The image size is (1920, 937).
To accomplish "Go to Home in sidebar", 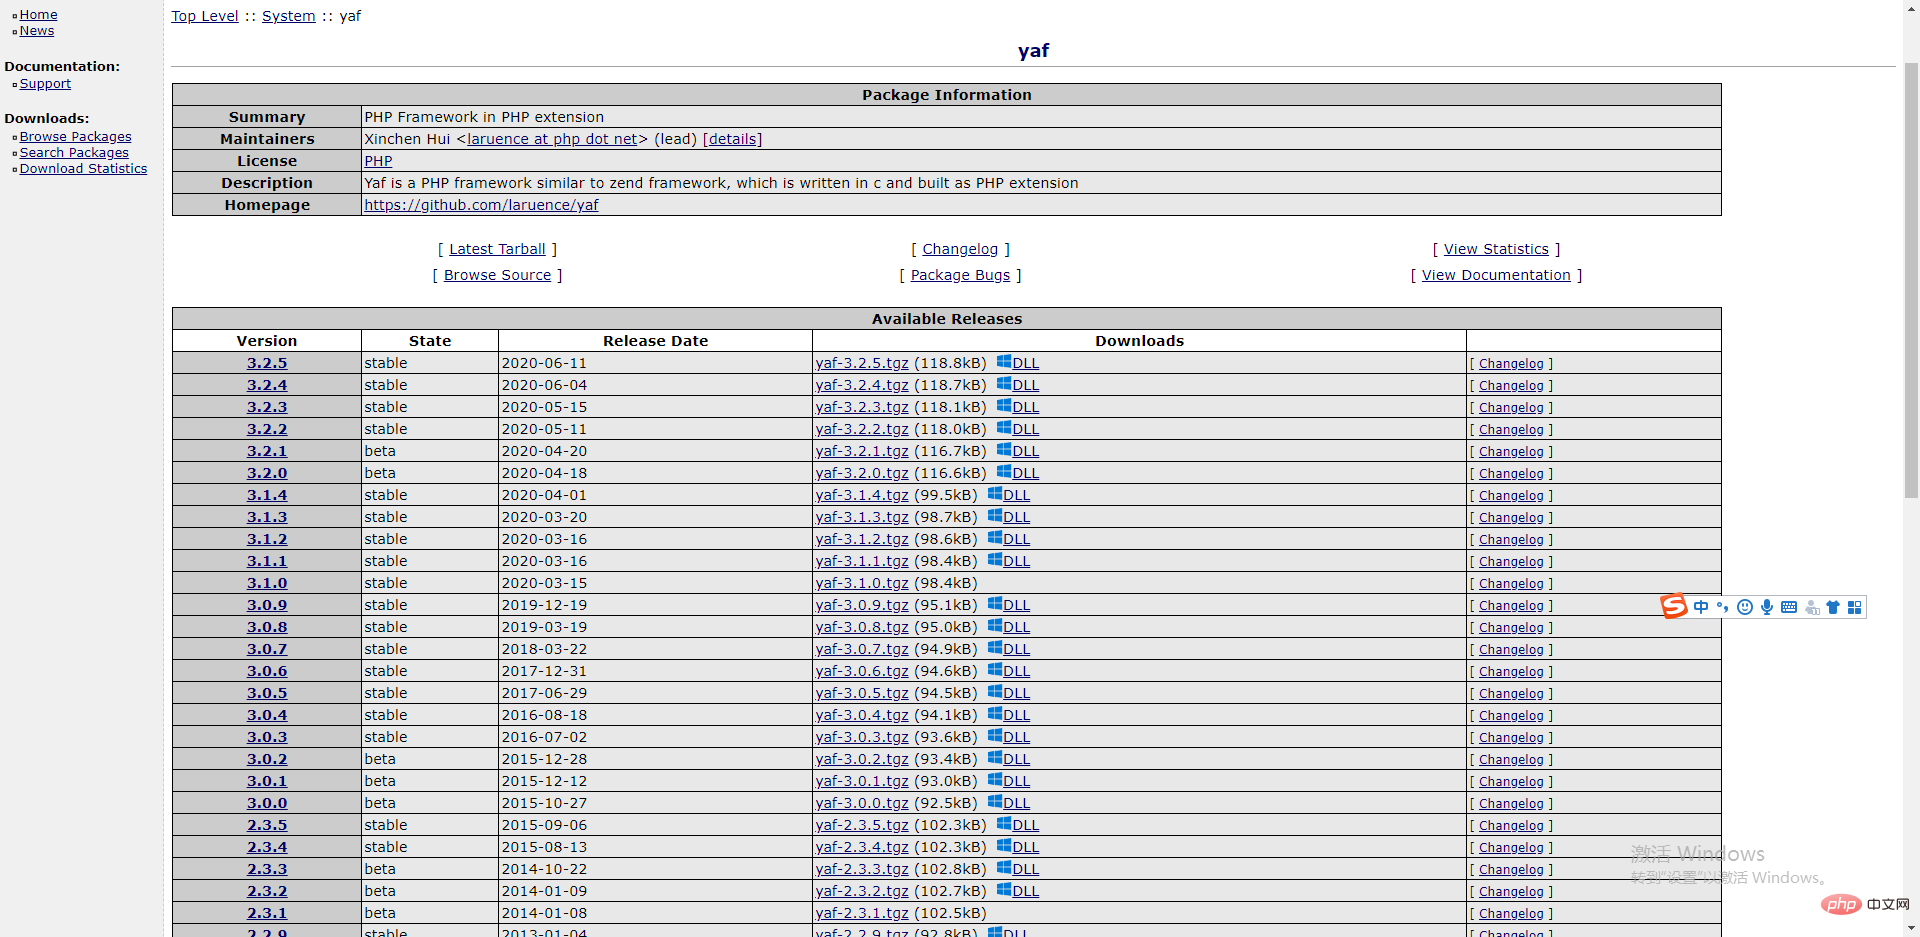I will pyautogui.click(x=38, y=15).
